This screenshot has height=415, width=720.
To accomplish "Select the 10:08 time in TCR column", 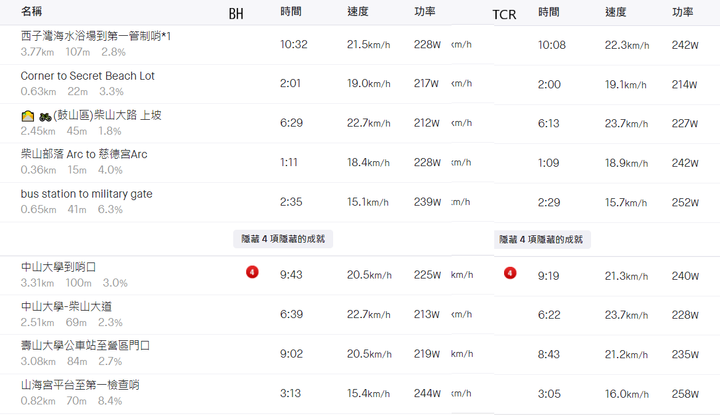I will [x=551, y=45].
